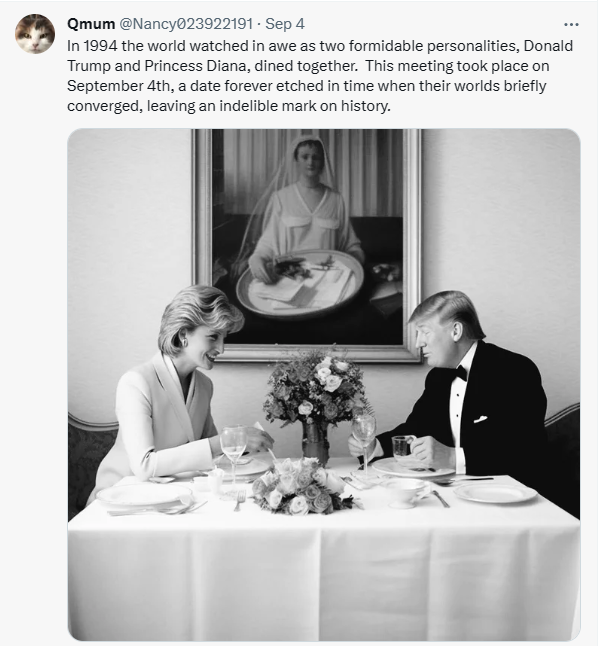
Task: Click the cat profile picture avatar
Action: pos(35,34)
